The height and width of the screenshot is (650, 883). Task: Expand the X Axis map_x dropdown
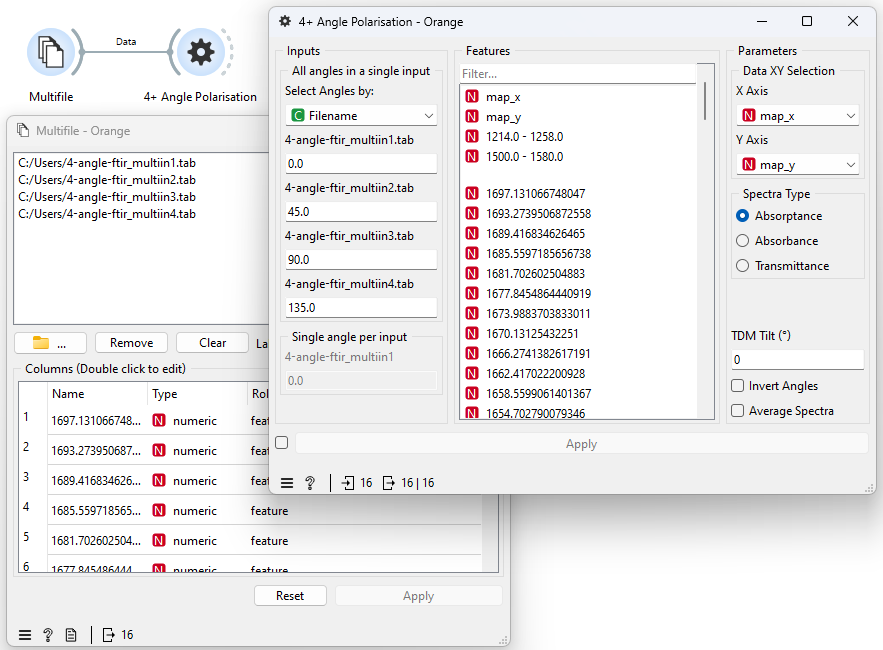click(797, 116)
